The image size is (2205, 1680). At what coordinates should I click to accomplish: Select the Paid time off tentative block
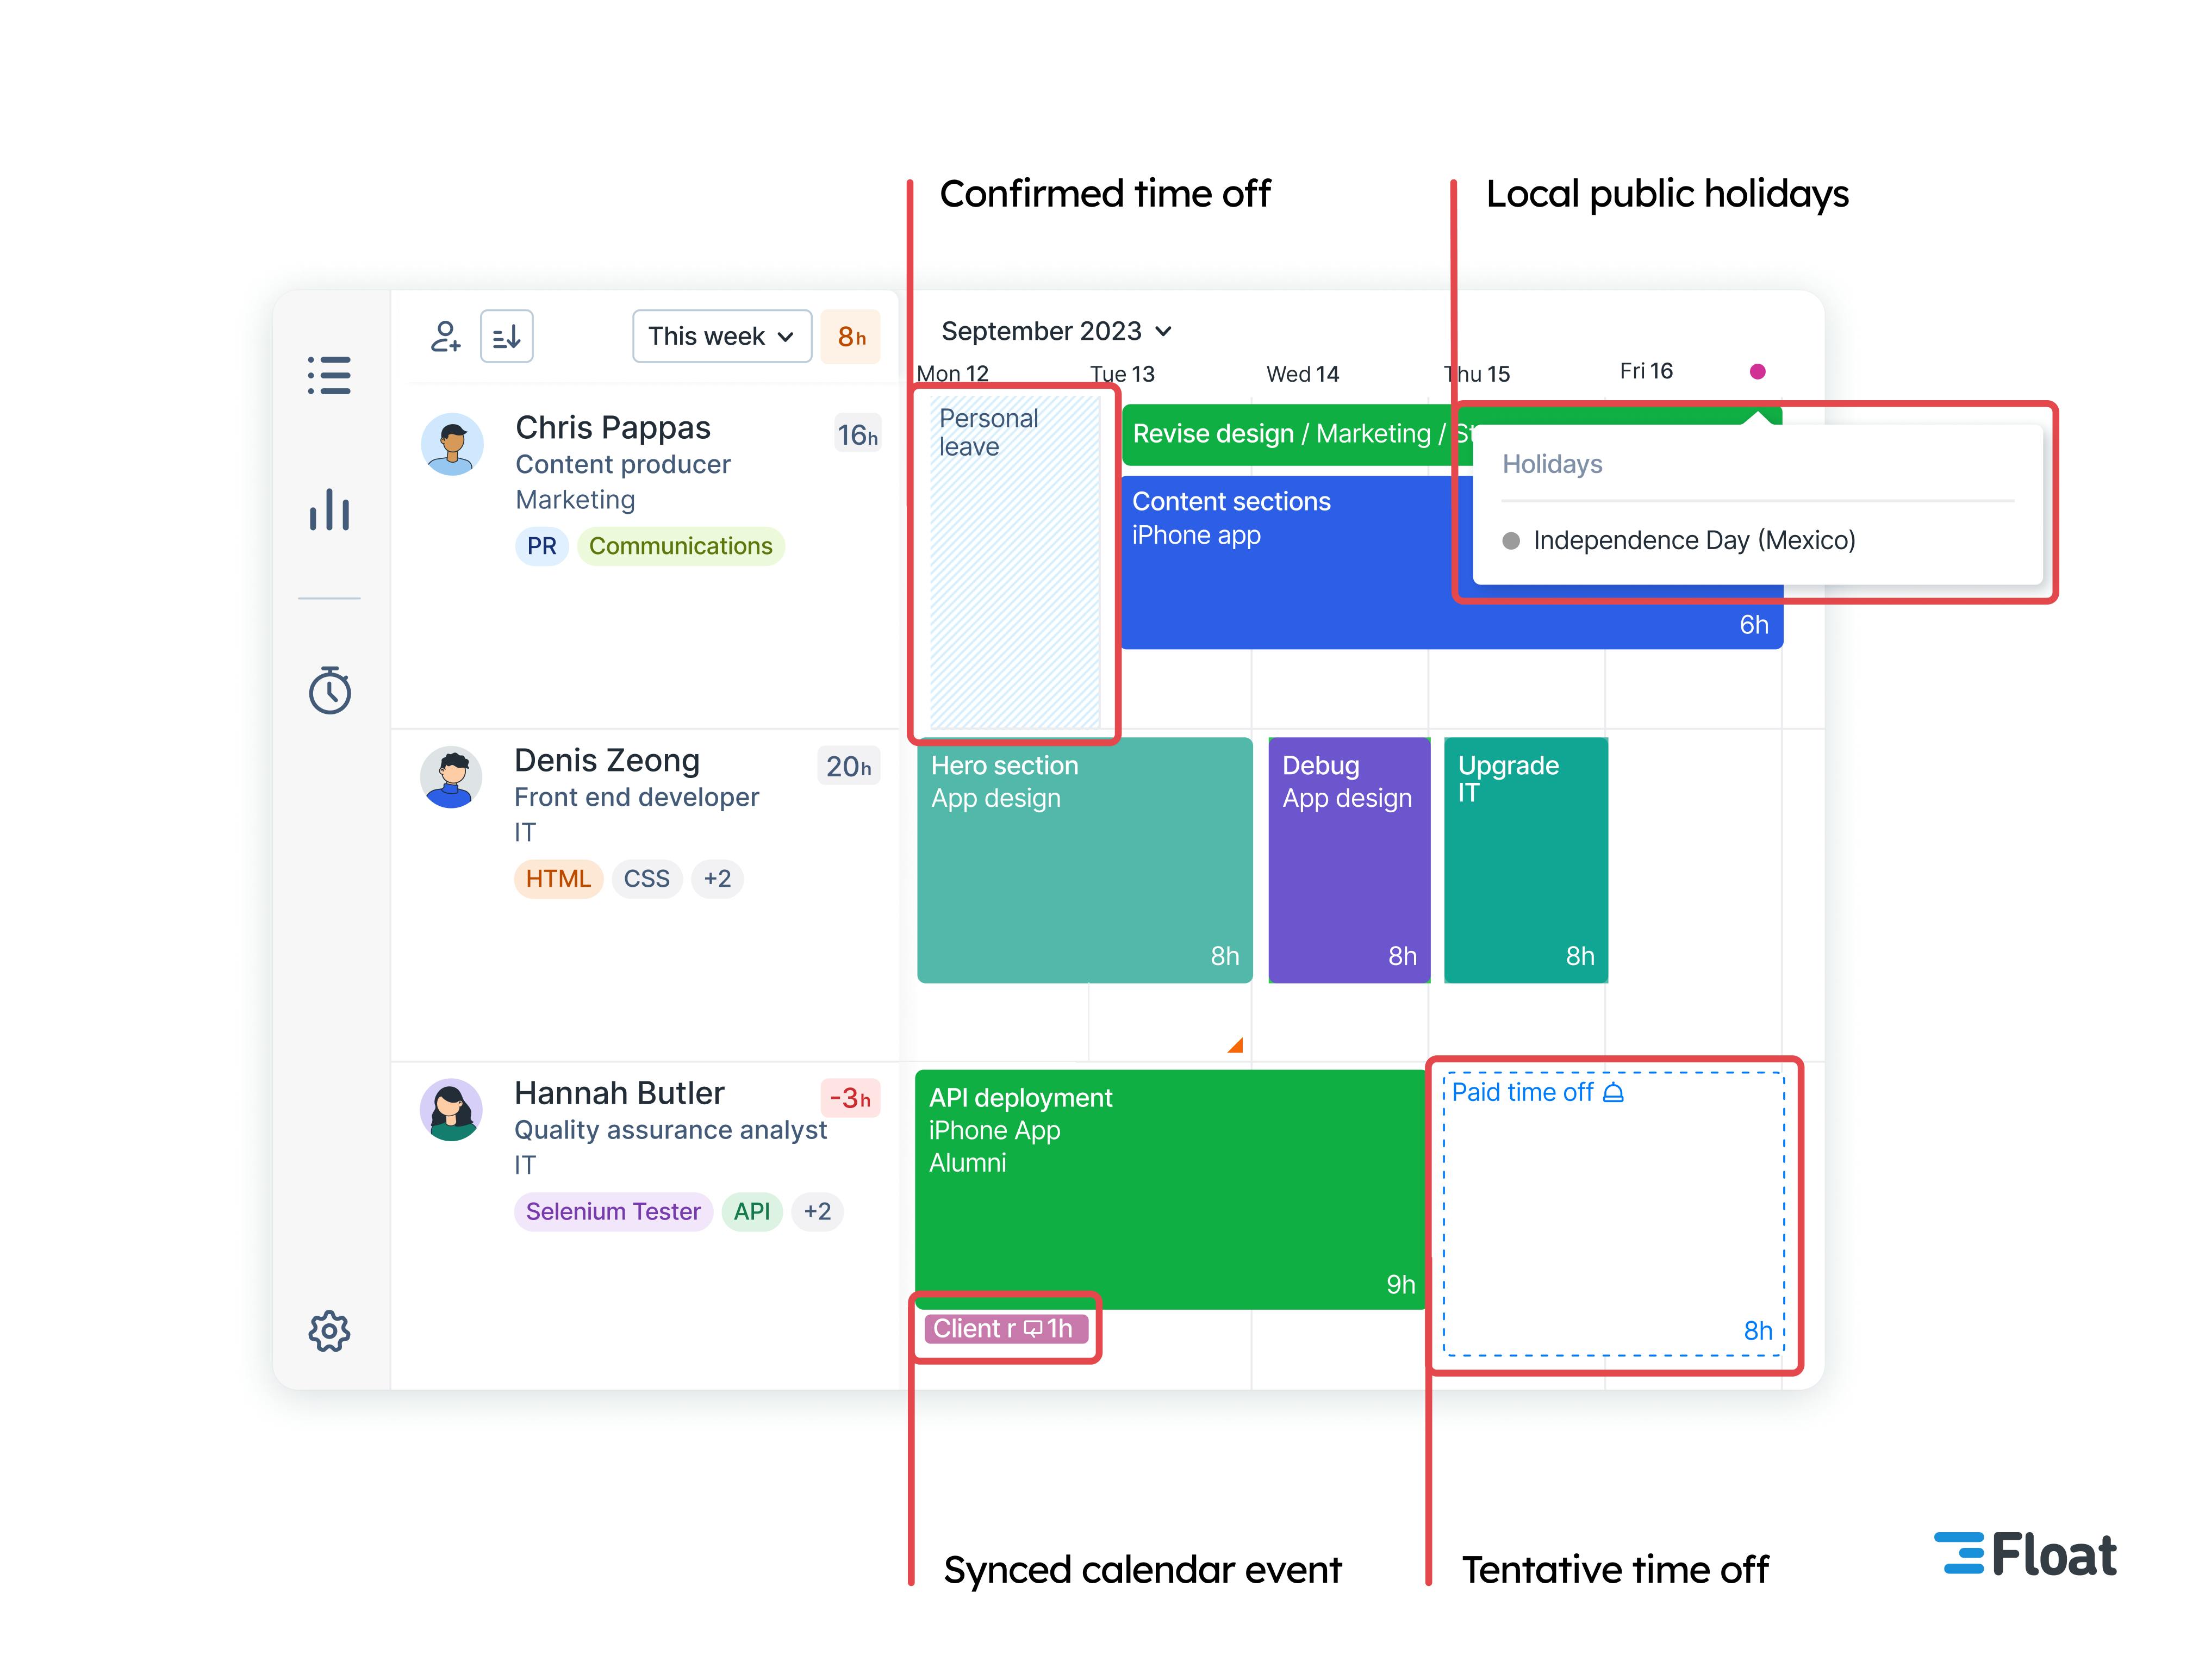(1613, 1214)
